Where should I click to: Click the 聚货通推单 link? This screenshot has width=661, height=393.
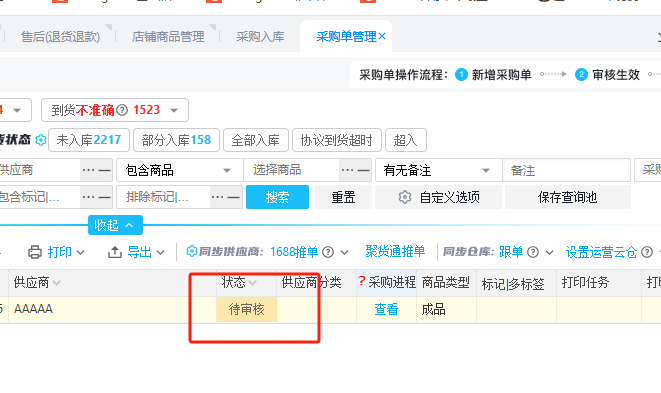[x=395, y=252]
